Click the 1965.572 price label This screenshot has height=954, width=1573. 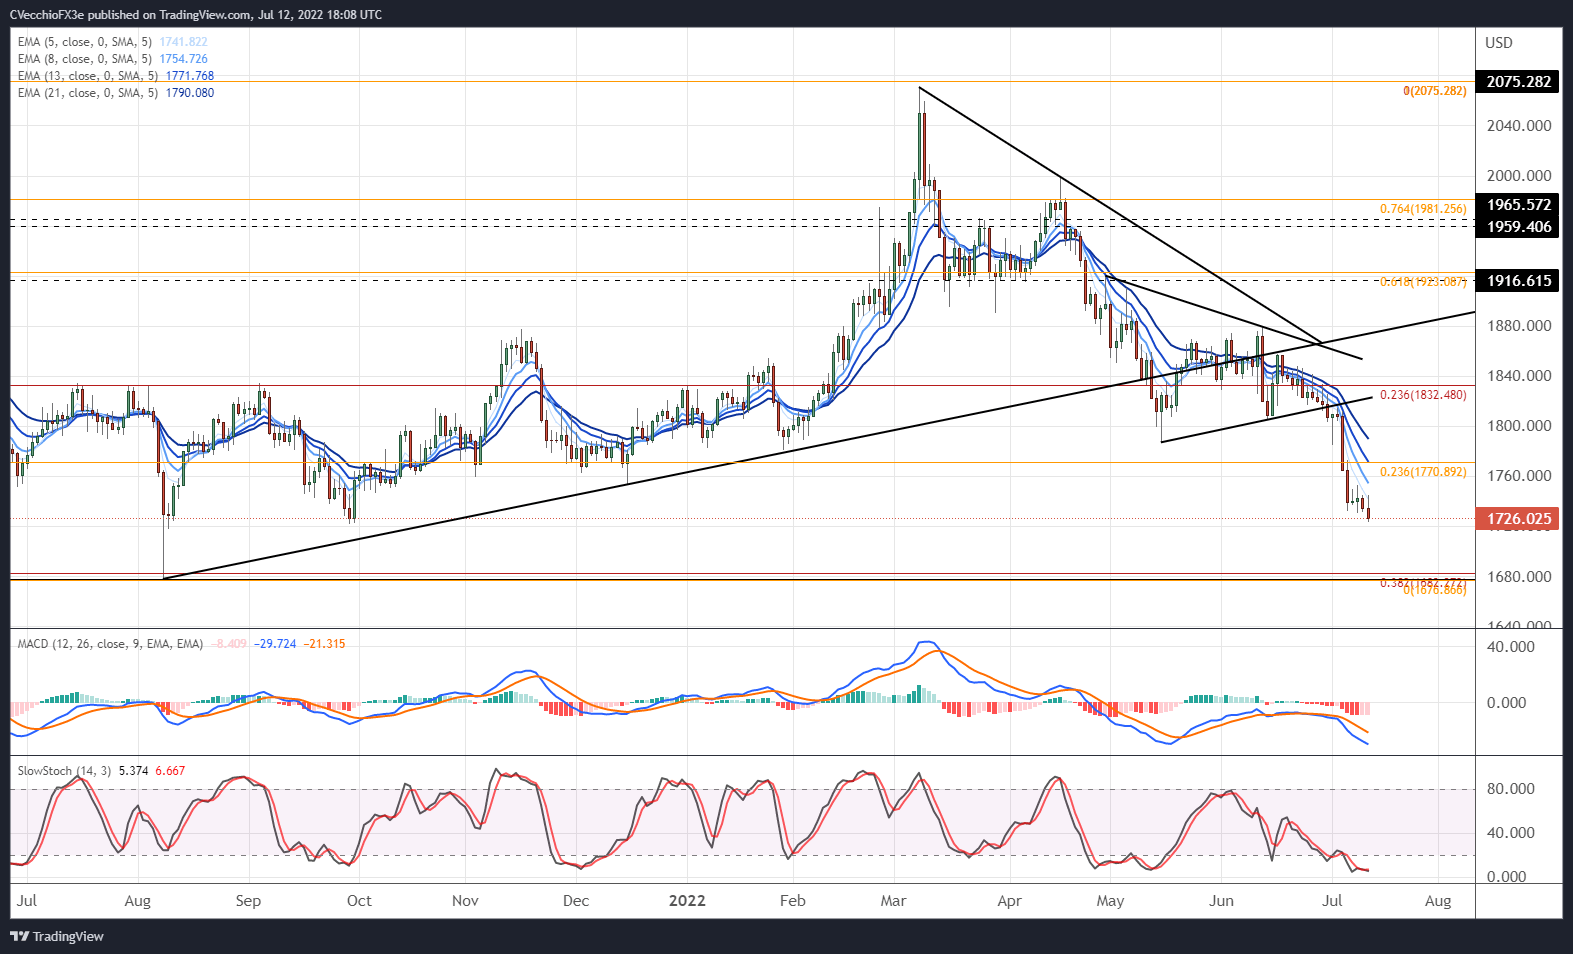pos(1518,205)
